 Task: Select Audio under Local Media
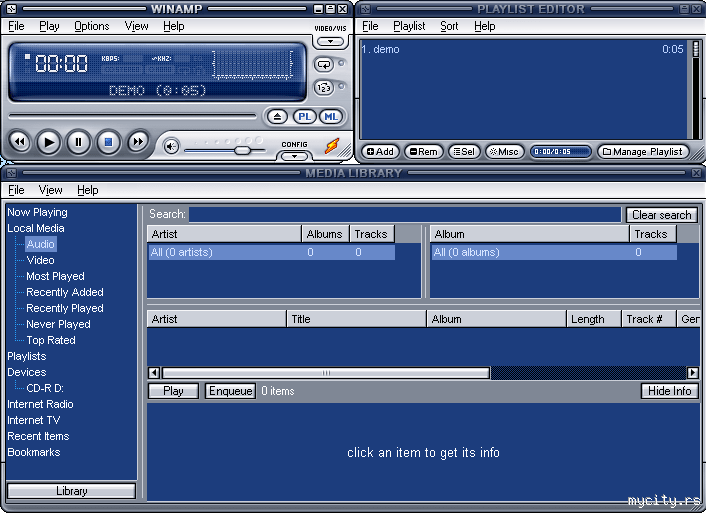tap(41, 244)
